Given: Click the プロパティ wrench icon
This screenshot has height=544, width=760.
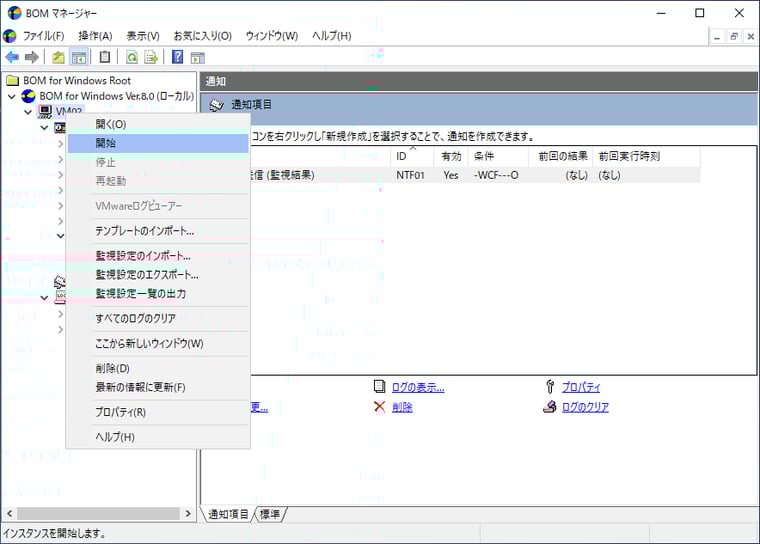Looking at the screenshot, I should (x=550, y=386).
